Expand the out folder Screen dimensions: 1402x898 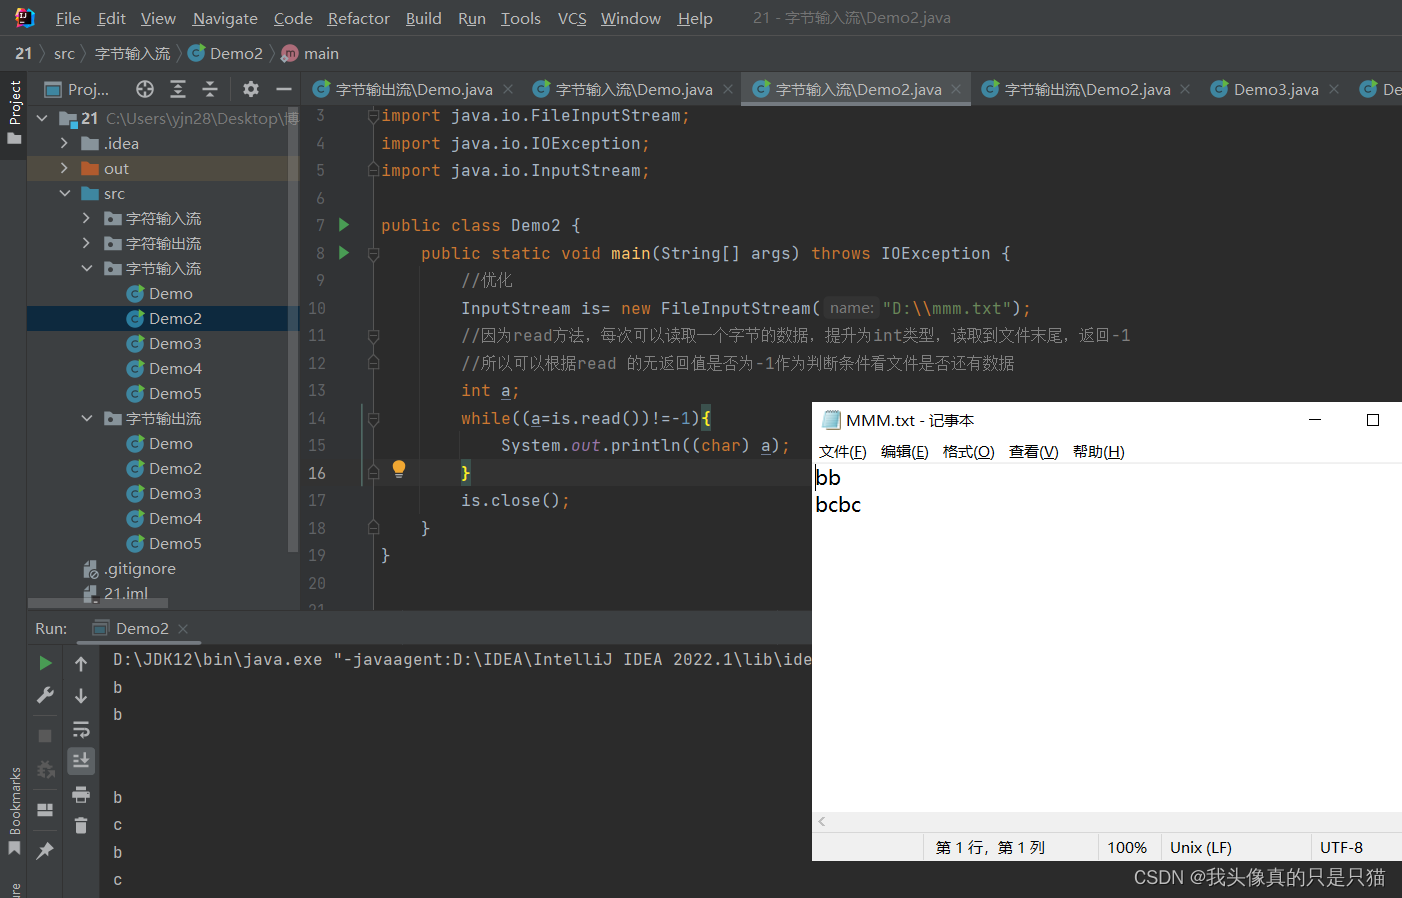(64, 168)
